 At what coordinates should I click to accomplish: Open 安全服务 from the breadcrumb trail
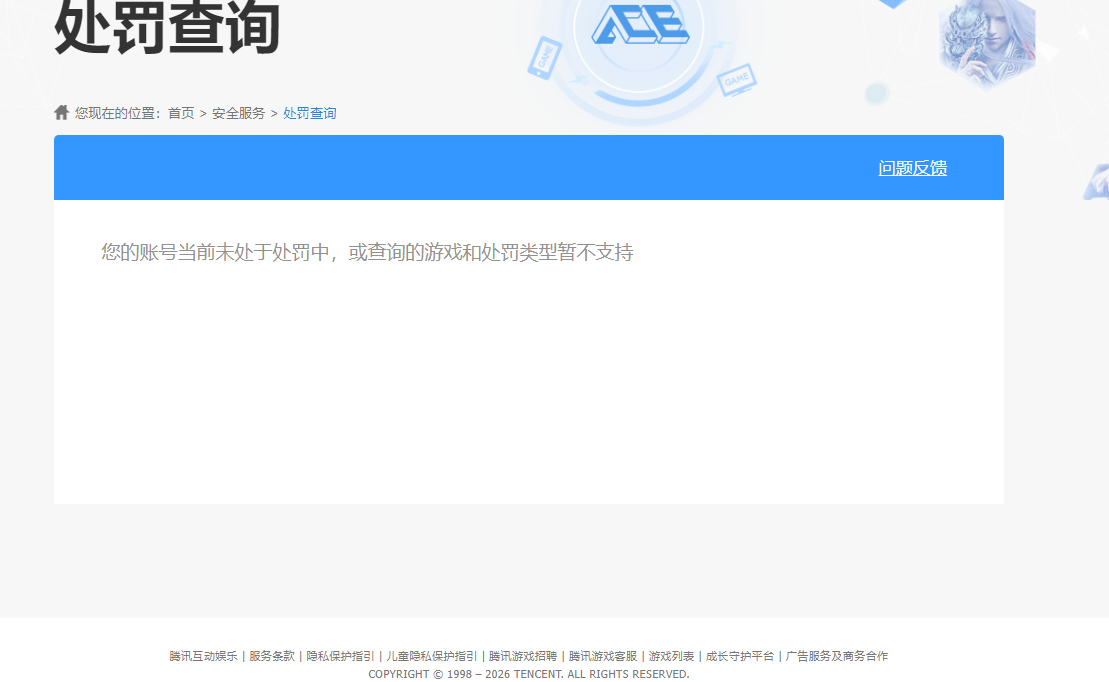click(x=237, y=113)
